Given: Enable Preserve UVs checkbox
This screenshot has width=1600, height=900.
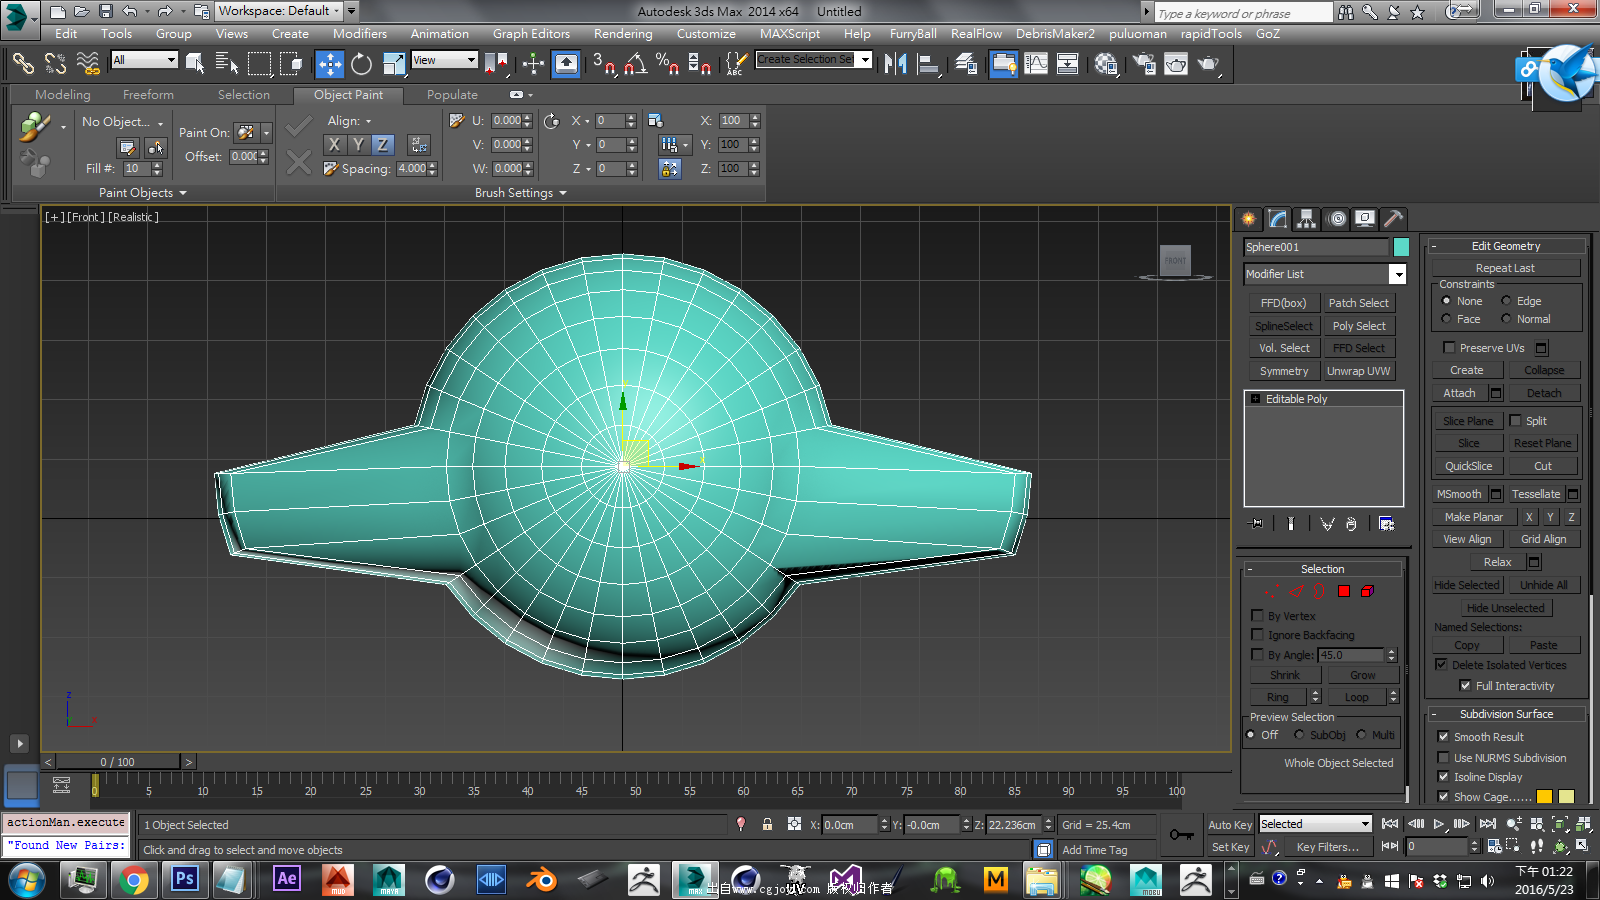Looking at the screenshot, I should (1449, 348).
